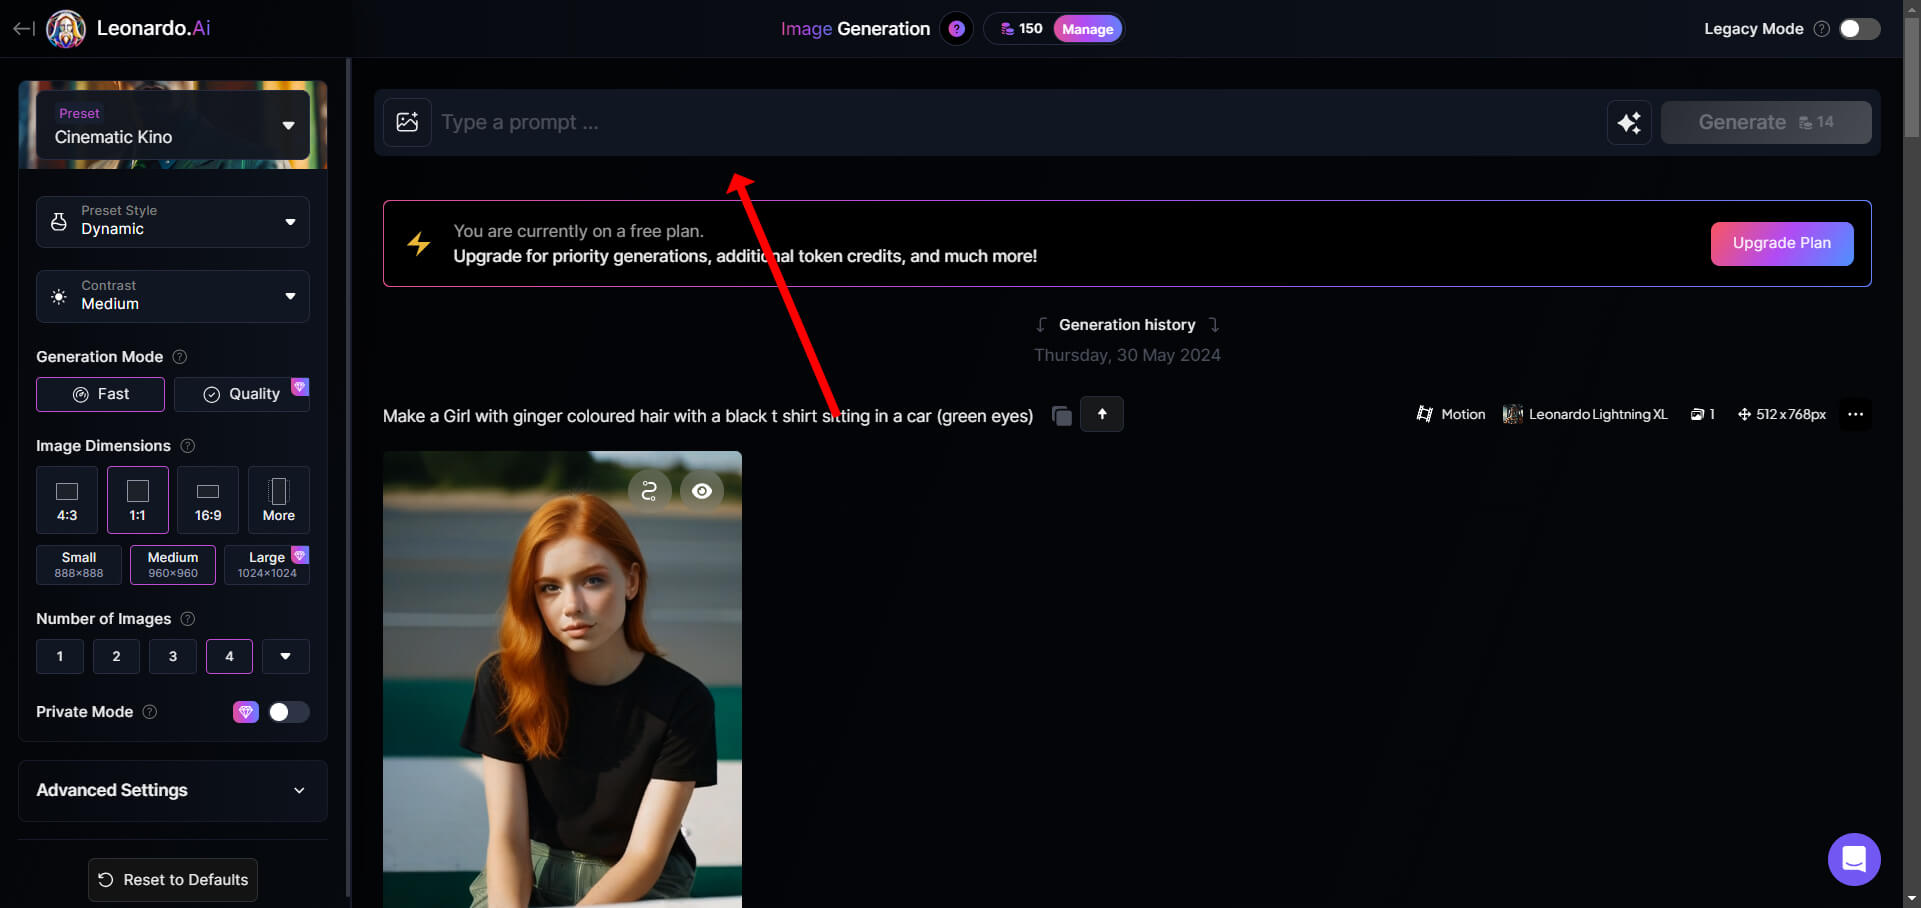Click the Image Dimensions info icon
1921x908 pixels.
tap(187, 446)
